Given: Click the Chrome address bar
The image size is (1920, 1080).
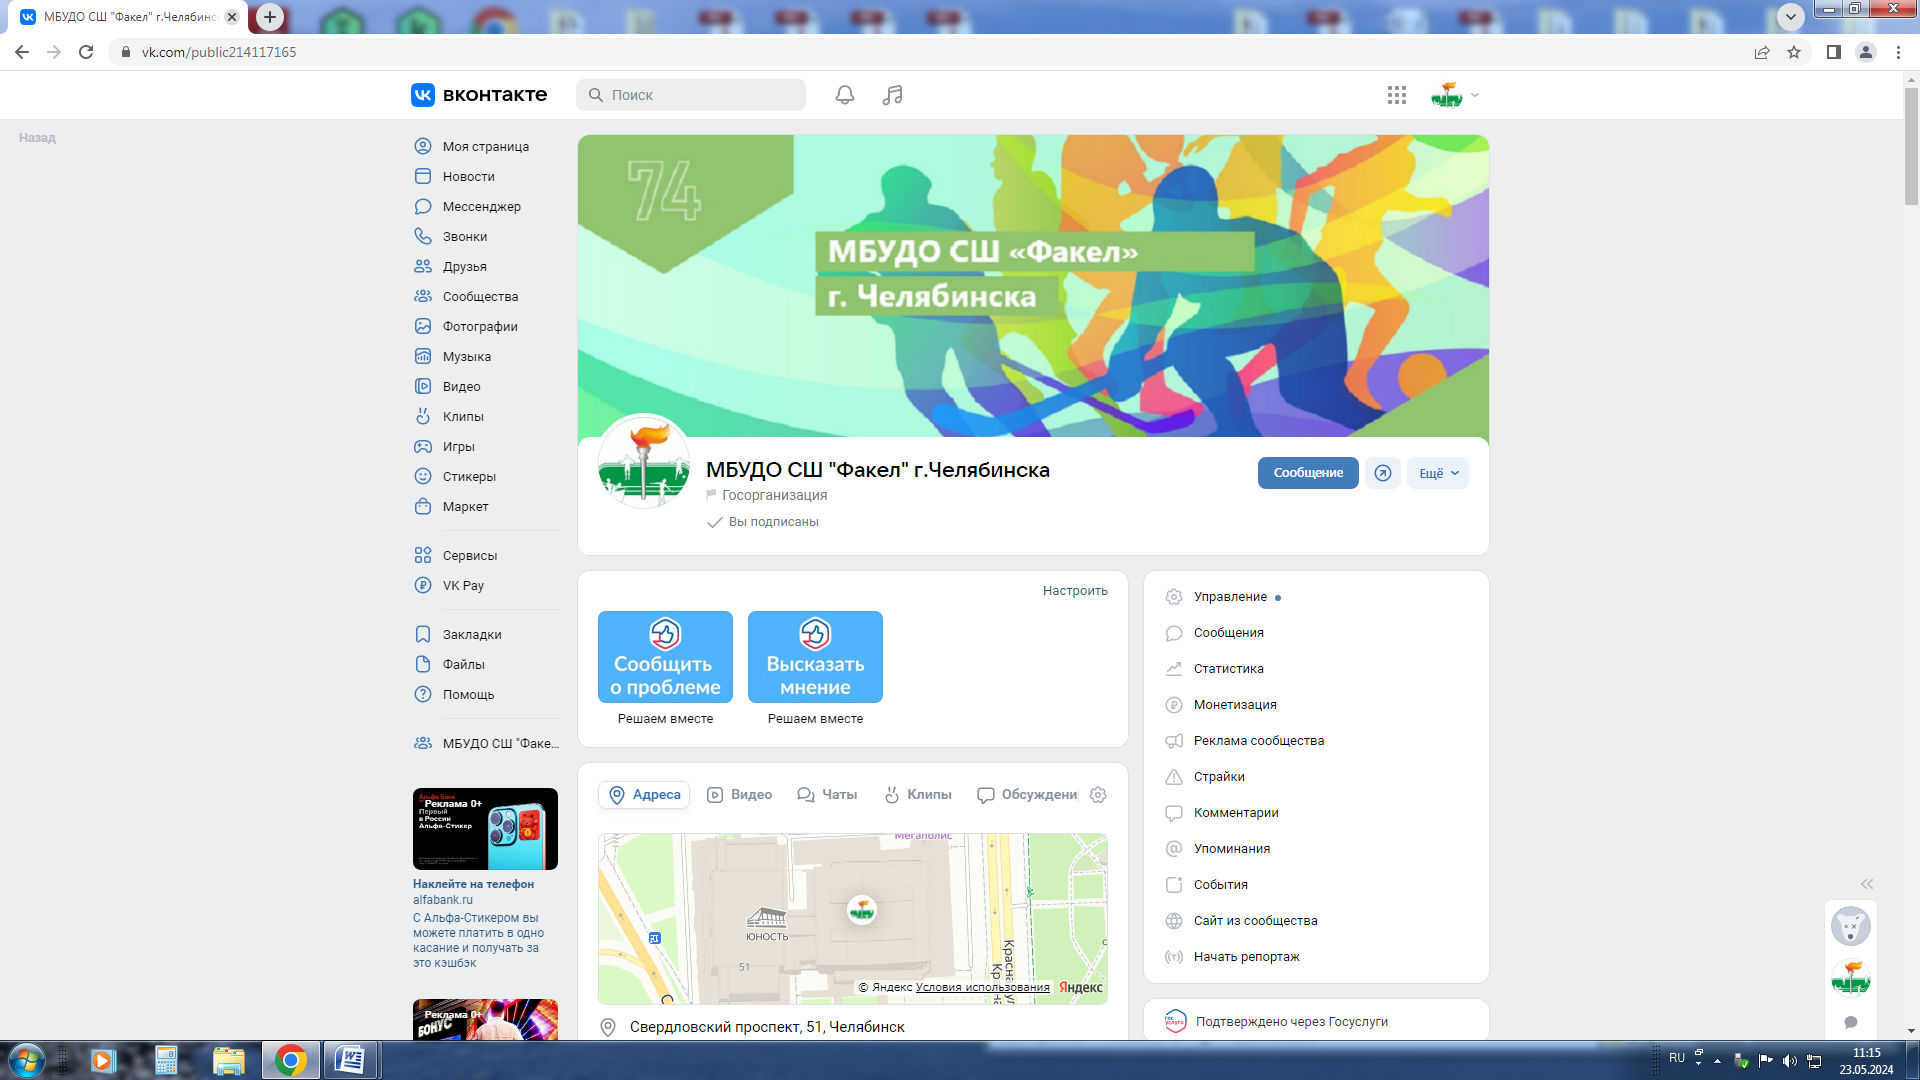Looking at the screenshot, I should point(930,52).
